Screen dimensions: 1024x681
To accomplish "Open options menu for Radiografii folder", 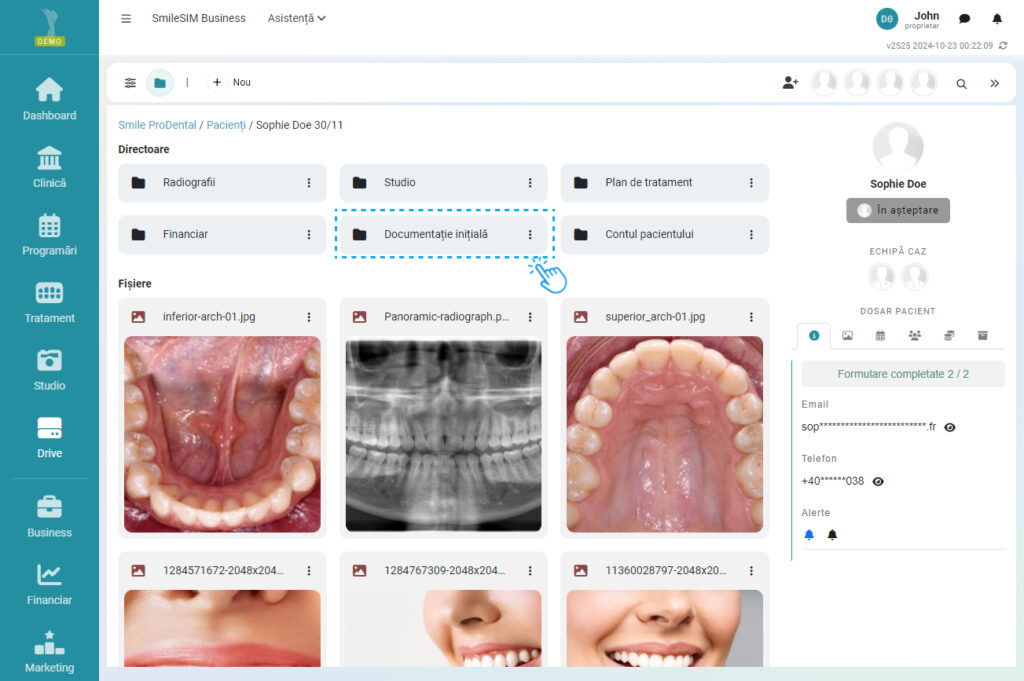I will click(x=309, y=183).
